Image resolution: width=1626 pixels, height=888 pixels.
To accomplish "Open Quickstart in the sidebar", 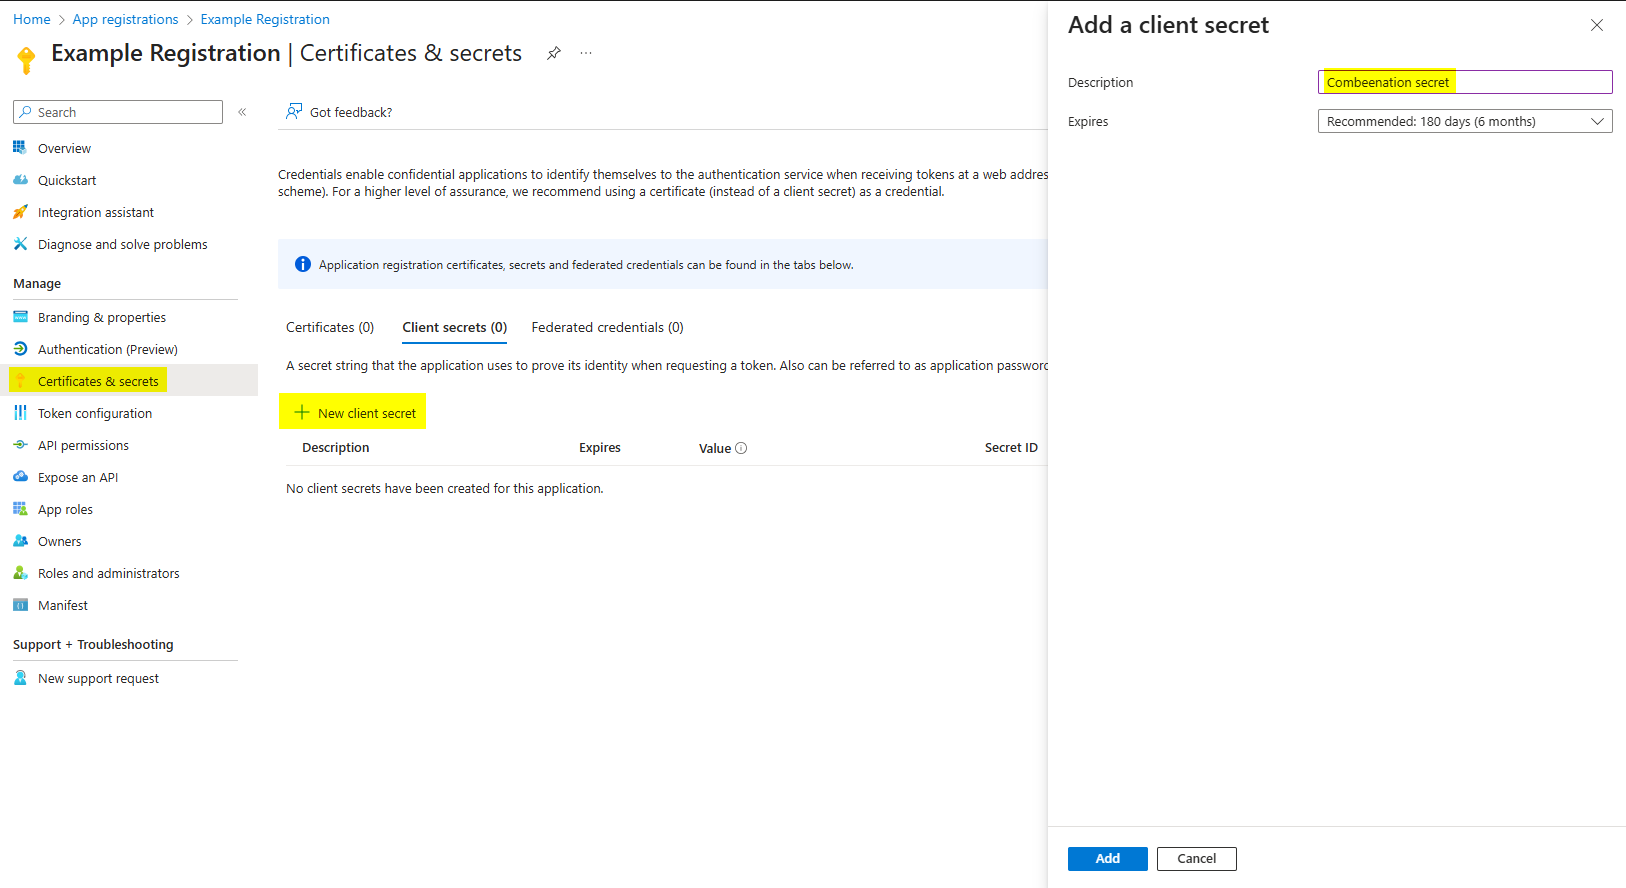I will [x=67, y=180].
